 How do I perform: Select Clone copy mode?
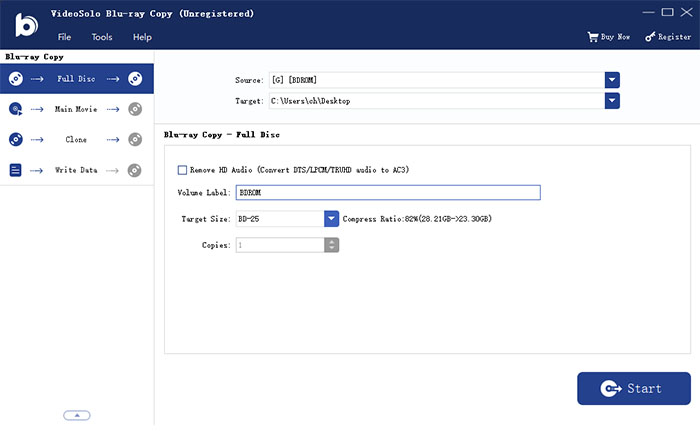pos(76,139)
